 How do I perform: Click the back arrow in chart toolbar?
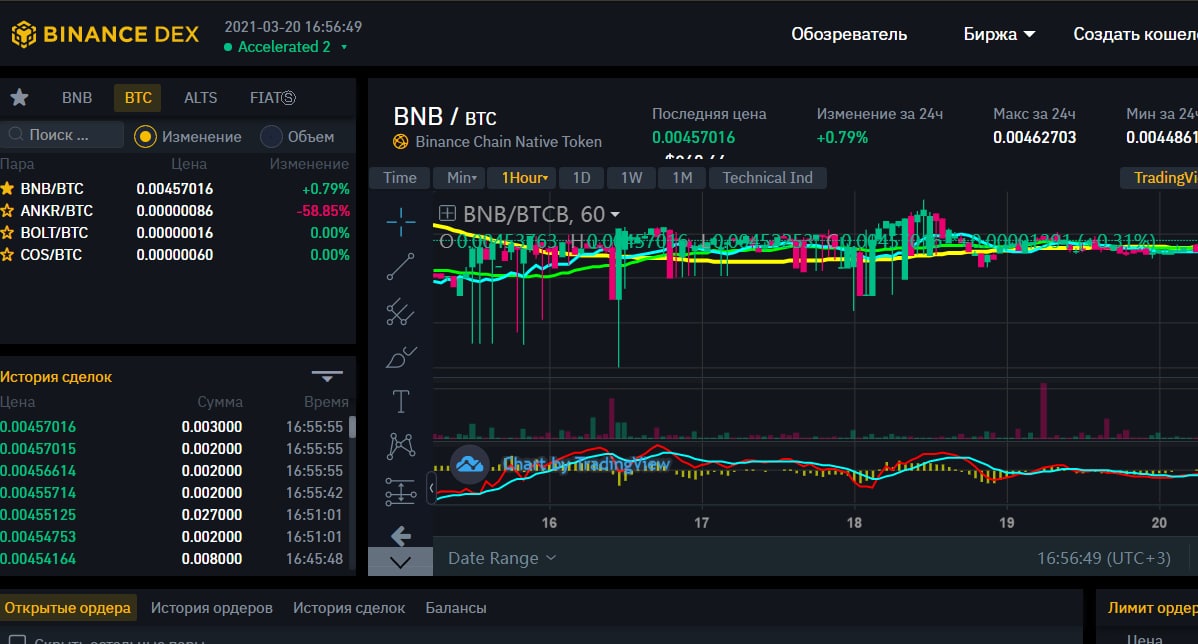tap(400, 536)
